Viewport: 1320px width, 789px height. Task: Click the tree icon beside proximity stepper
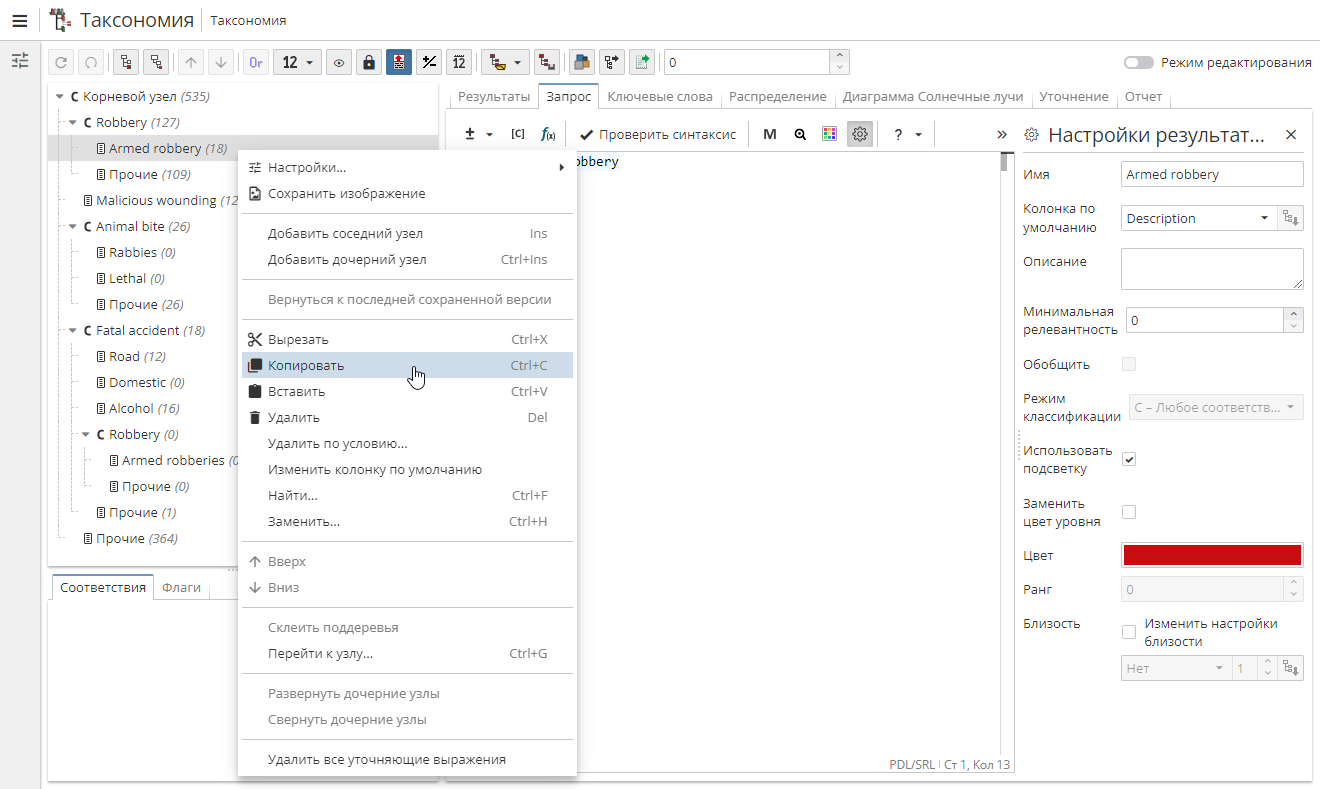click(x=1291, y=668)
